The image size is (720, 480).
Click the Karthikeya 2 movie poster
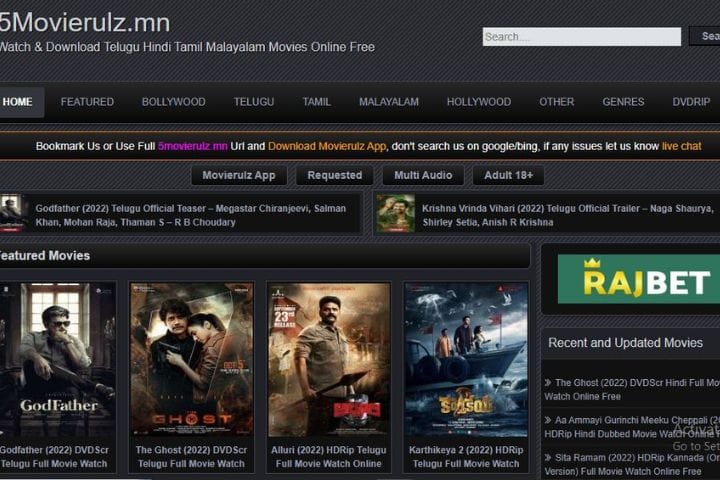point(466,360)
